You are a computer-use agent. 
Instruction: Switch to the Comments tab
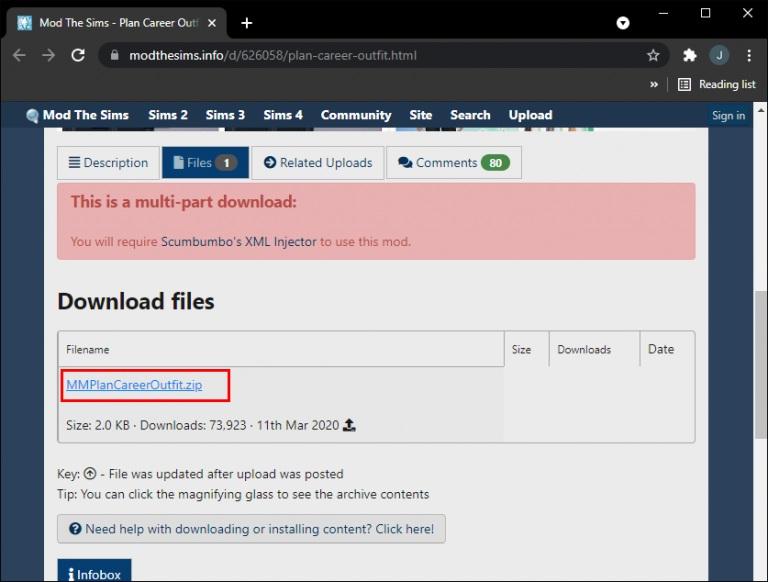coord(453,163)
